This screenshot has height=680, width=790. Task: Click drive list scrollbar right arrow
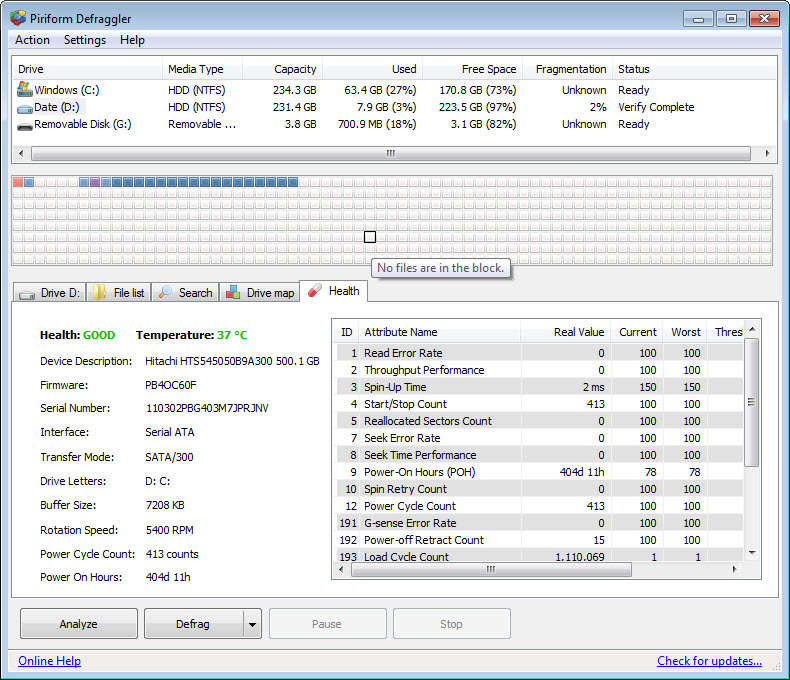coord(767,153)
